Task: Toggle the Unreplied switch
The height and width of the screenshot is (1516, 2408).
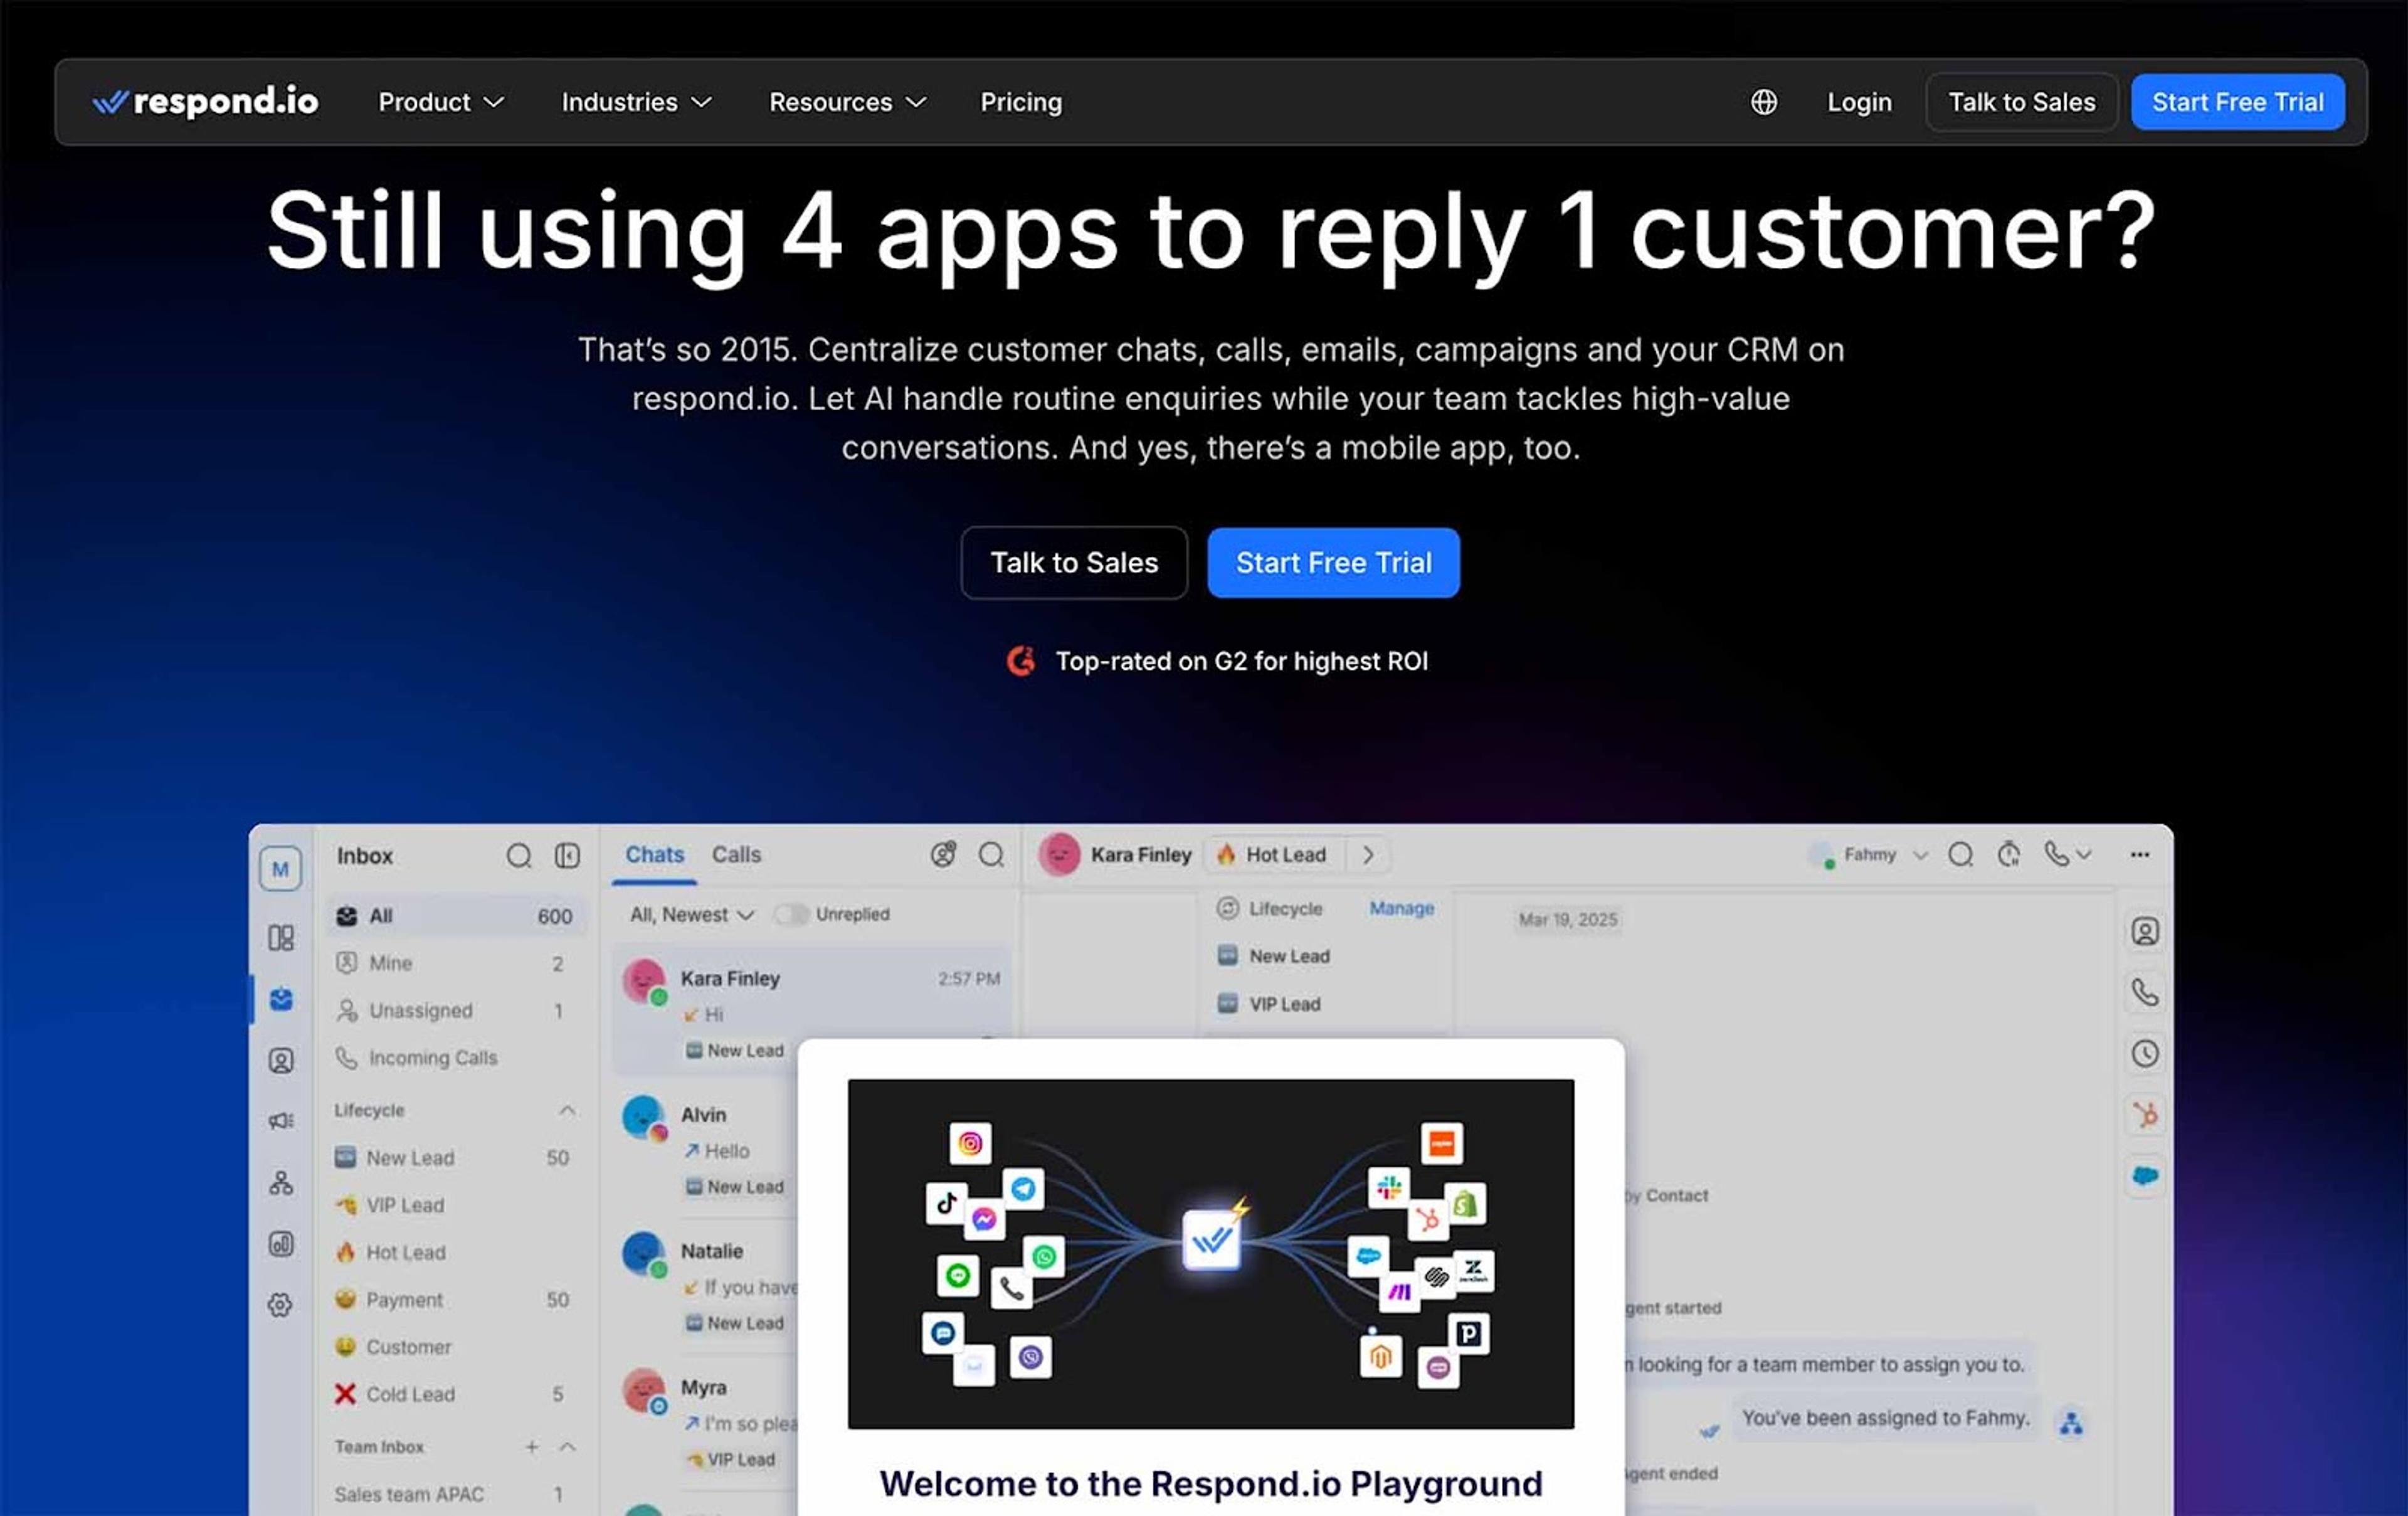Action: [x=790, y=914]
